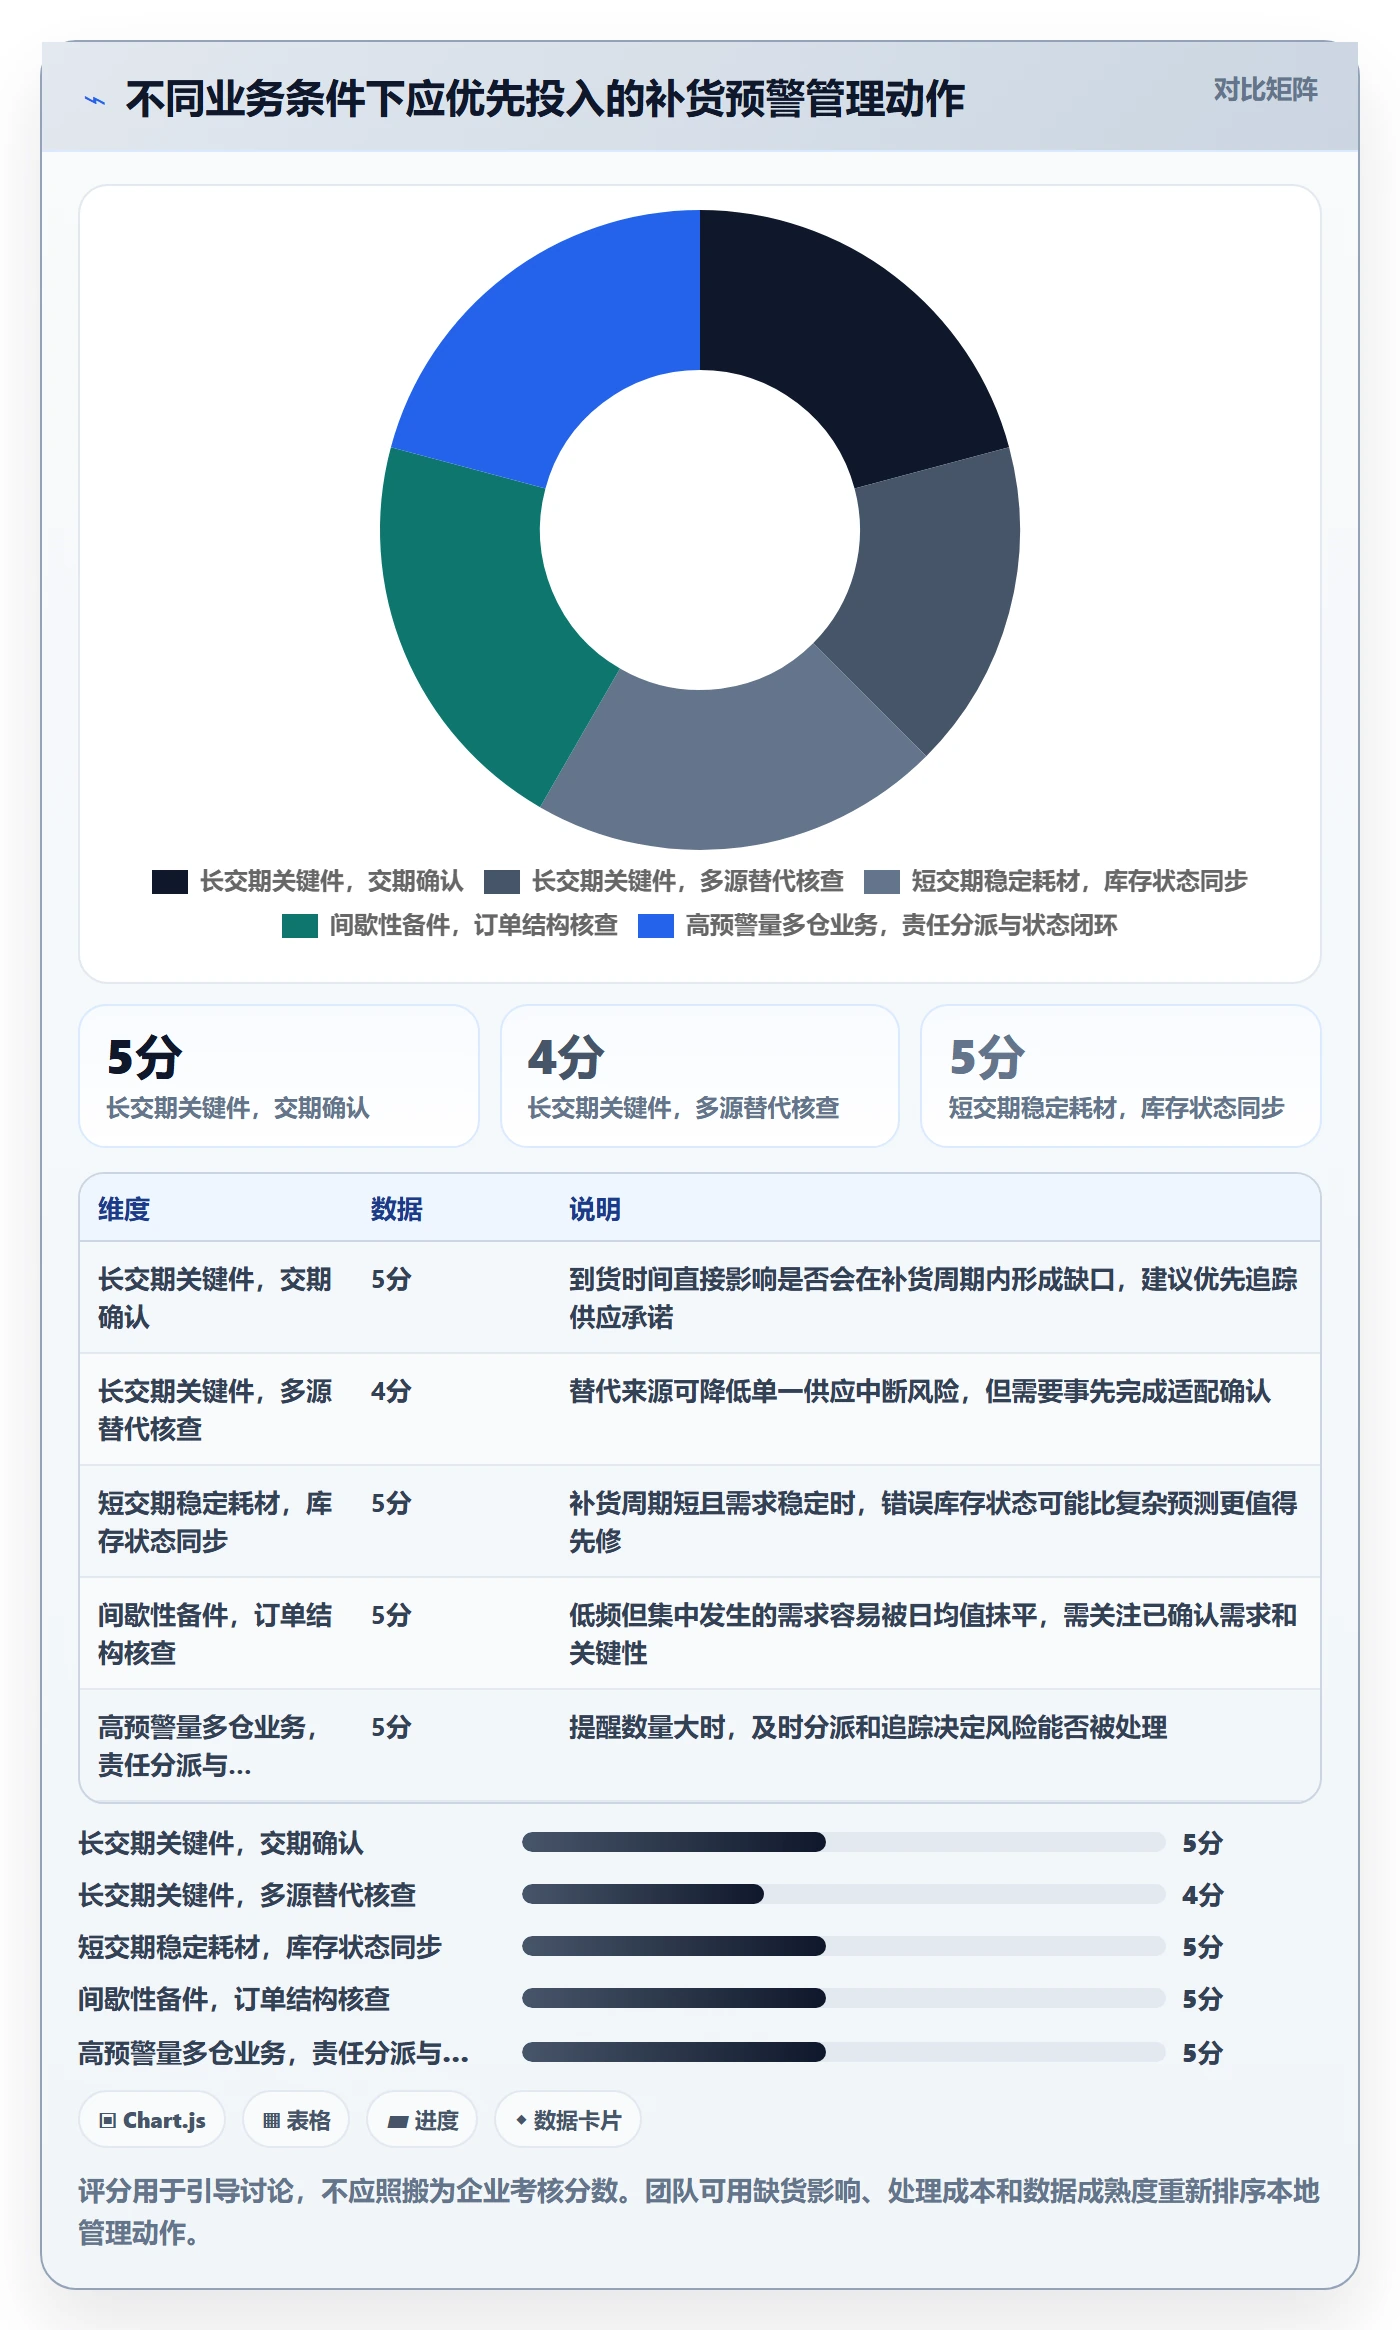Click progress bar for 长交期关键件，交期确认
This screenshot has width=1400, height=2330.
coord(844,1842)
